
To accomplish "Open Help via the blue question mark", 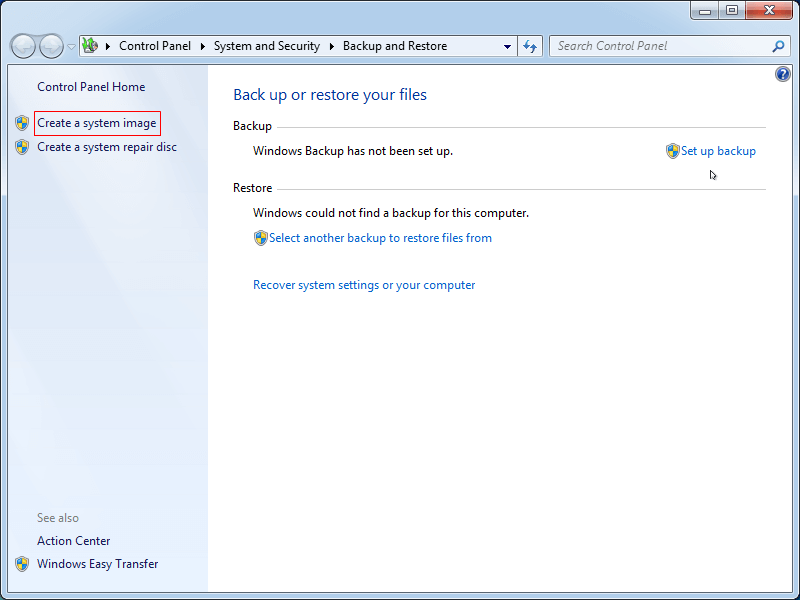I will pyautogui.click(x=782, y=74).
